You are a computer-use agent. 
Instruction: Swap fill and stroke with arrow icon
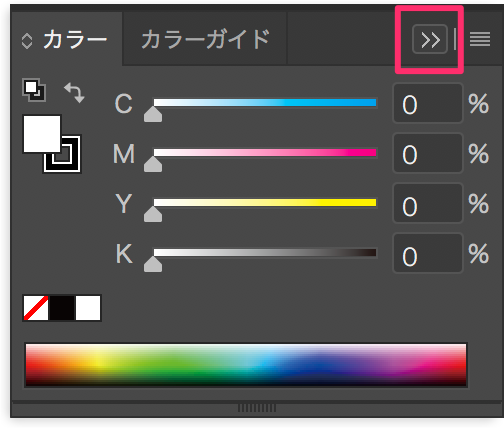(x=74, y=92)
